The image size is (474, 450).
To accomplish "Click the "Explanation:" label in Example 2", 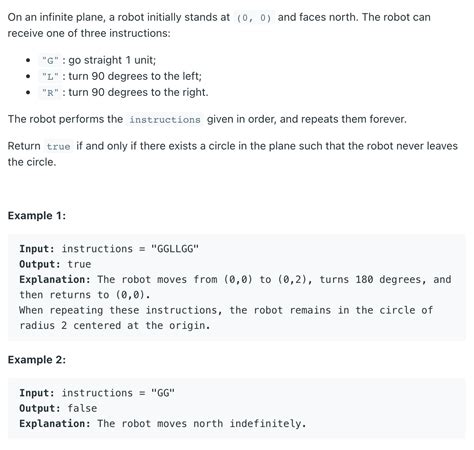I will (55, 423).
